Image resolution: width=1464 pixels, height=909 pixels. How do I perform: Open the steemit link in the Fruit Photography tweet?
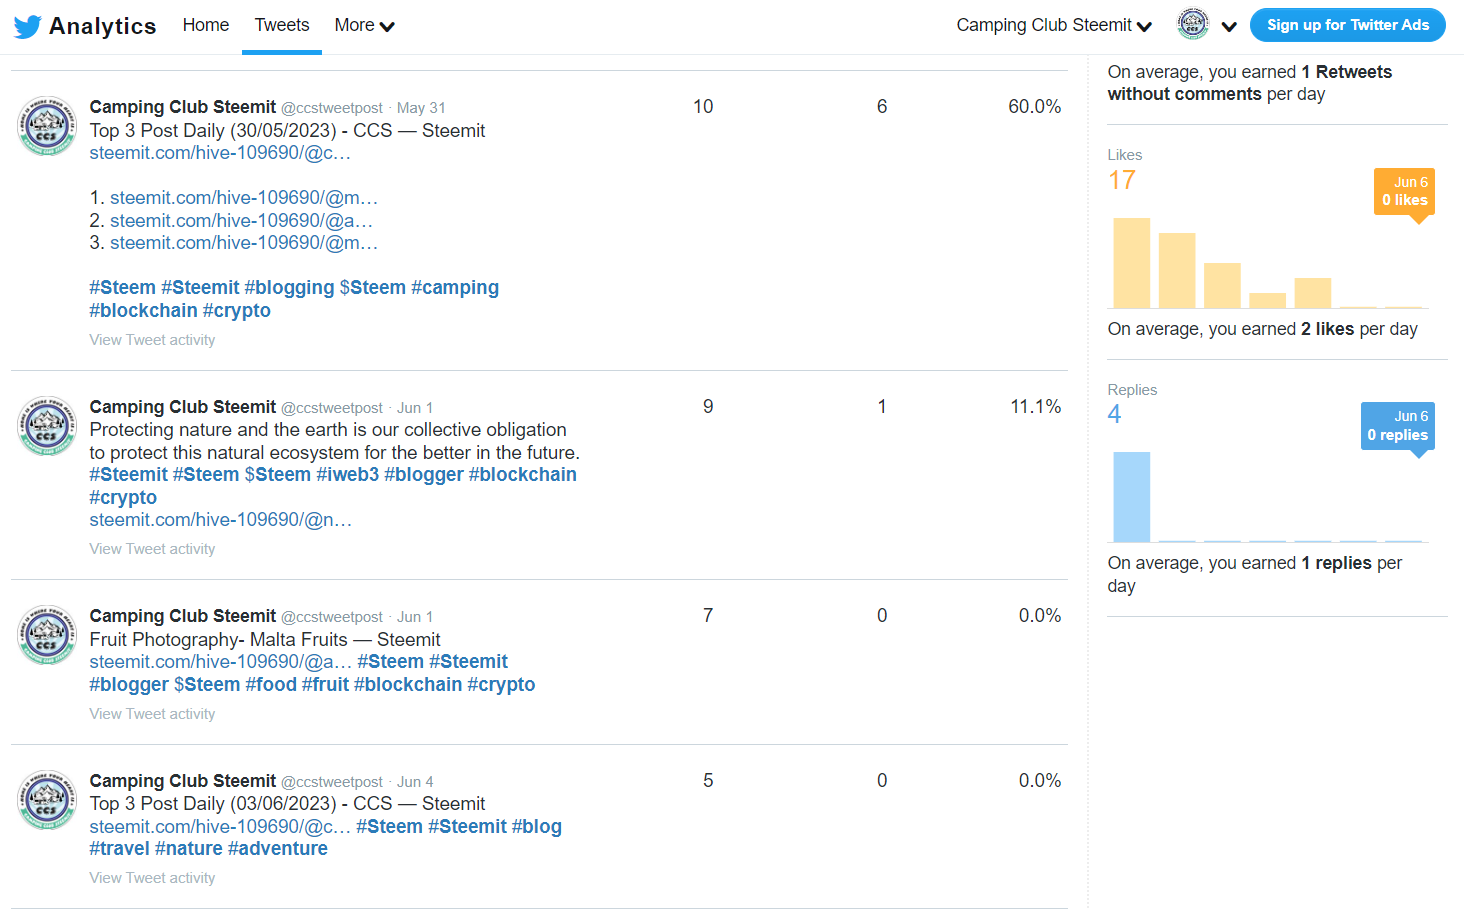coord(221,662)
